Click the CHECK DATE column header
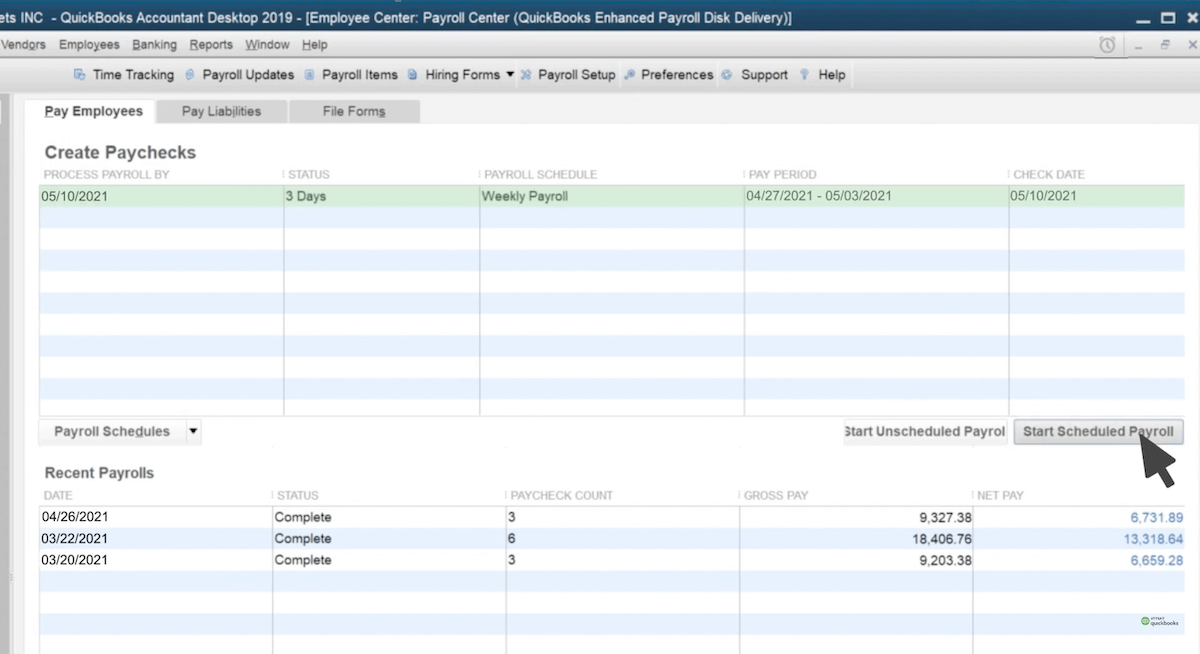Screen dimensions: 1200x654 [x=1049, y=175]
